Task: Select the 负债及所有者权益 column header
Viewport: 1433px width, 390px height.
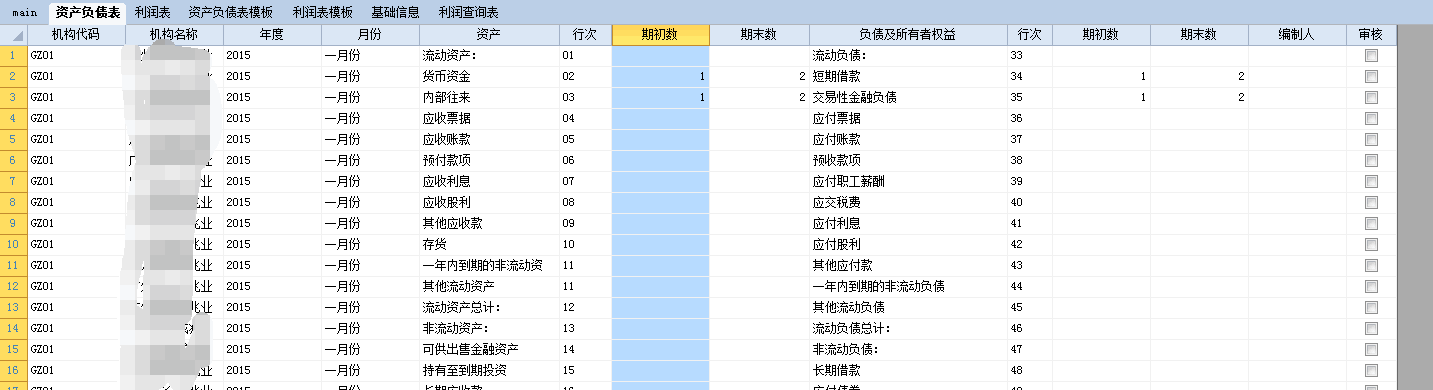Action: coord(907,35)
